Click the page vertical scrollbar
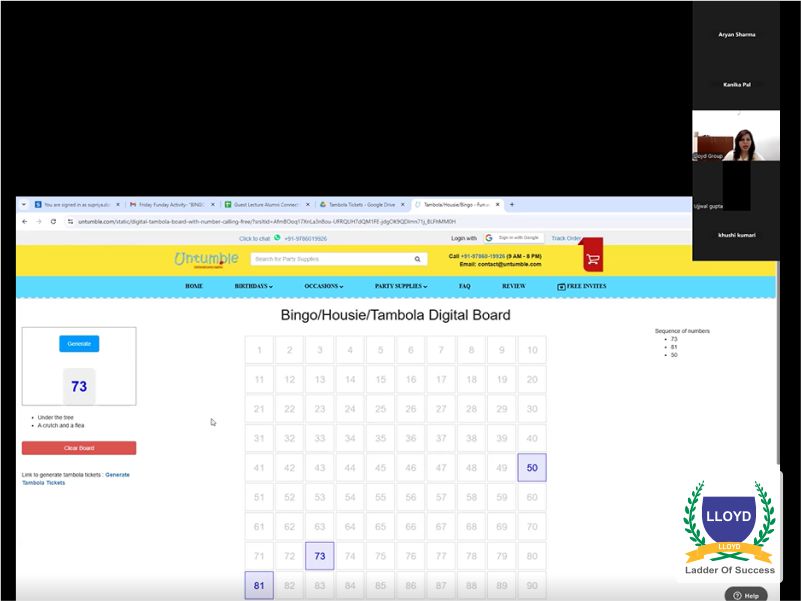The height and width of the screenshot is (601, 801). pos(778,363)
